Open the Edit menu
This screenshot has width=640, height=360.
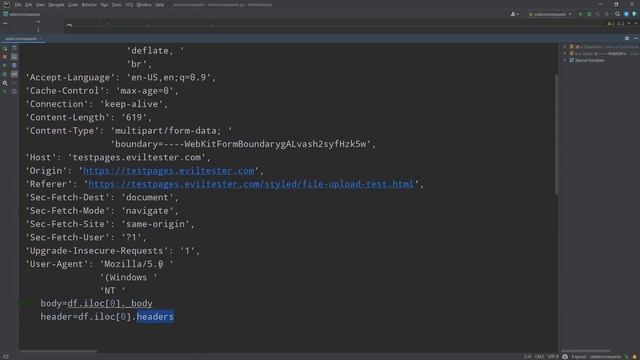point(29,5)
